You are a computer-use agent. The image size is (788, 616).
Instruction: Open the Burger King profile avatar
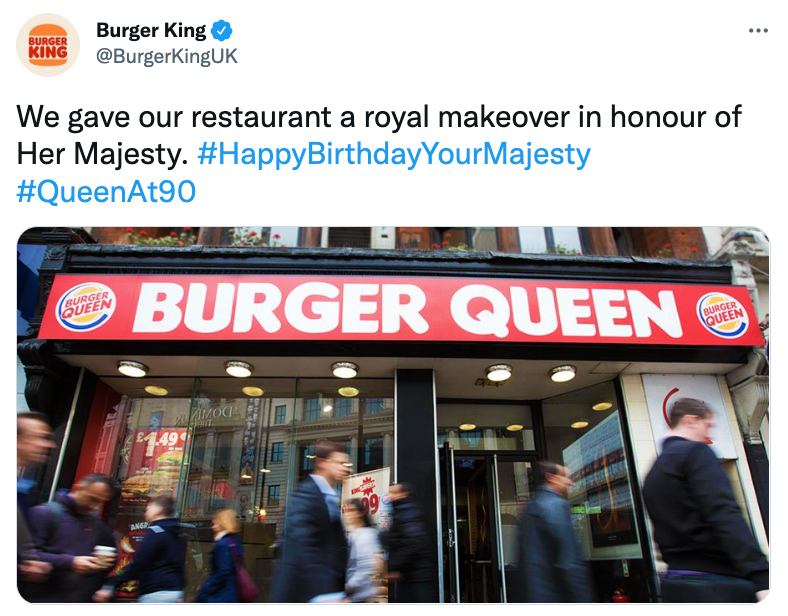(48, 45)
